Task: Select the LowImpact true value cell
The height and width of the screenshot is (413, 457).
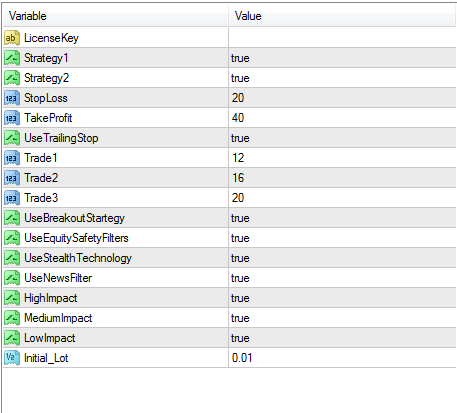Action: (x=342, y=338)
